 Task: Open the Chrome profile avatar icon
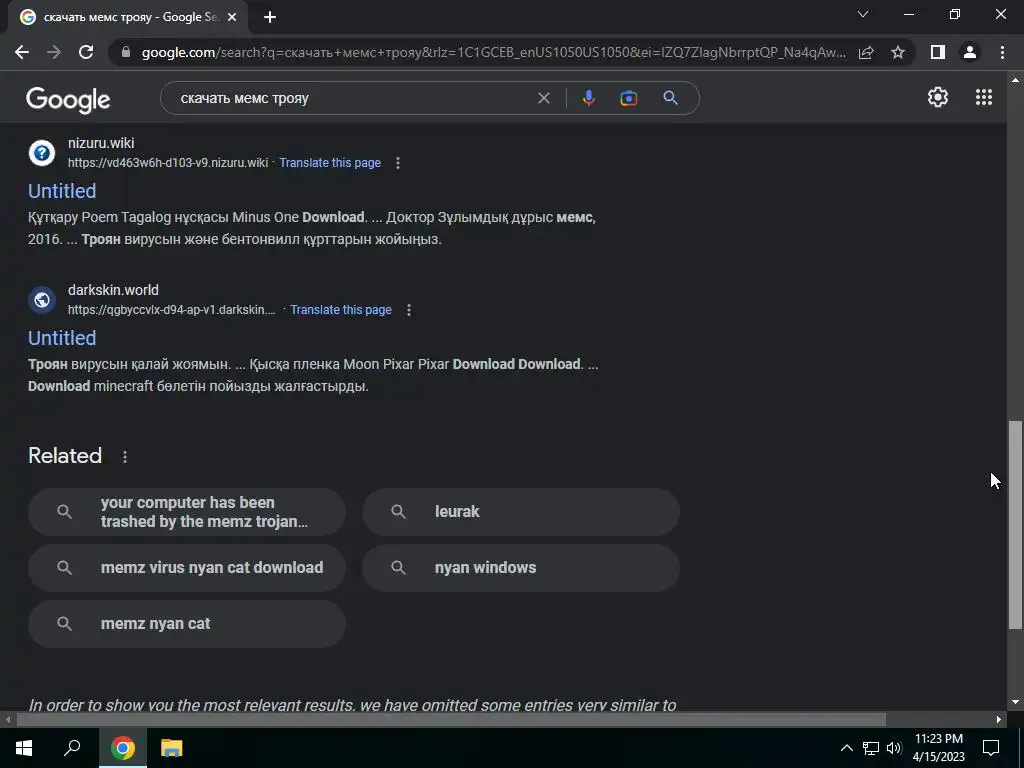pyautogui.click(x=970, y=52)
